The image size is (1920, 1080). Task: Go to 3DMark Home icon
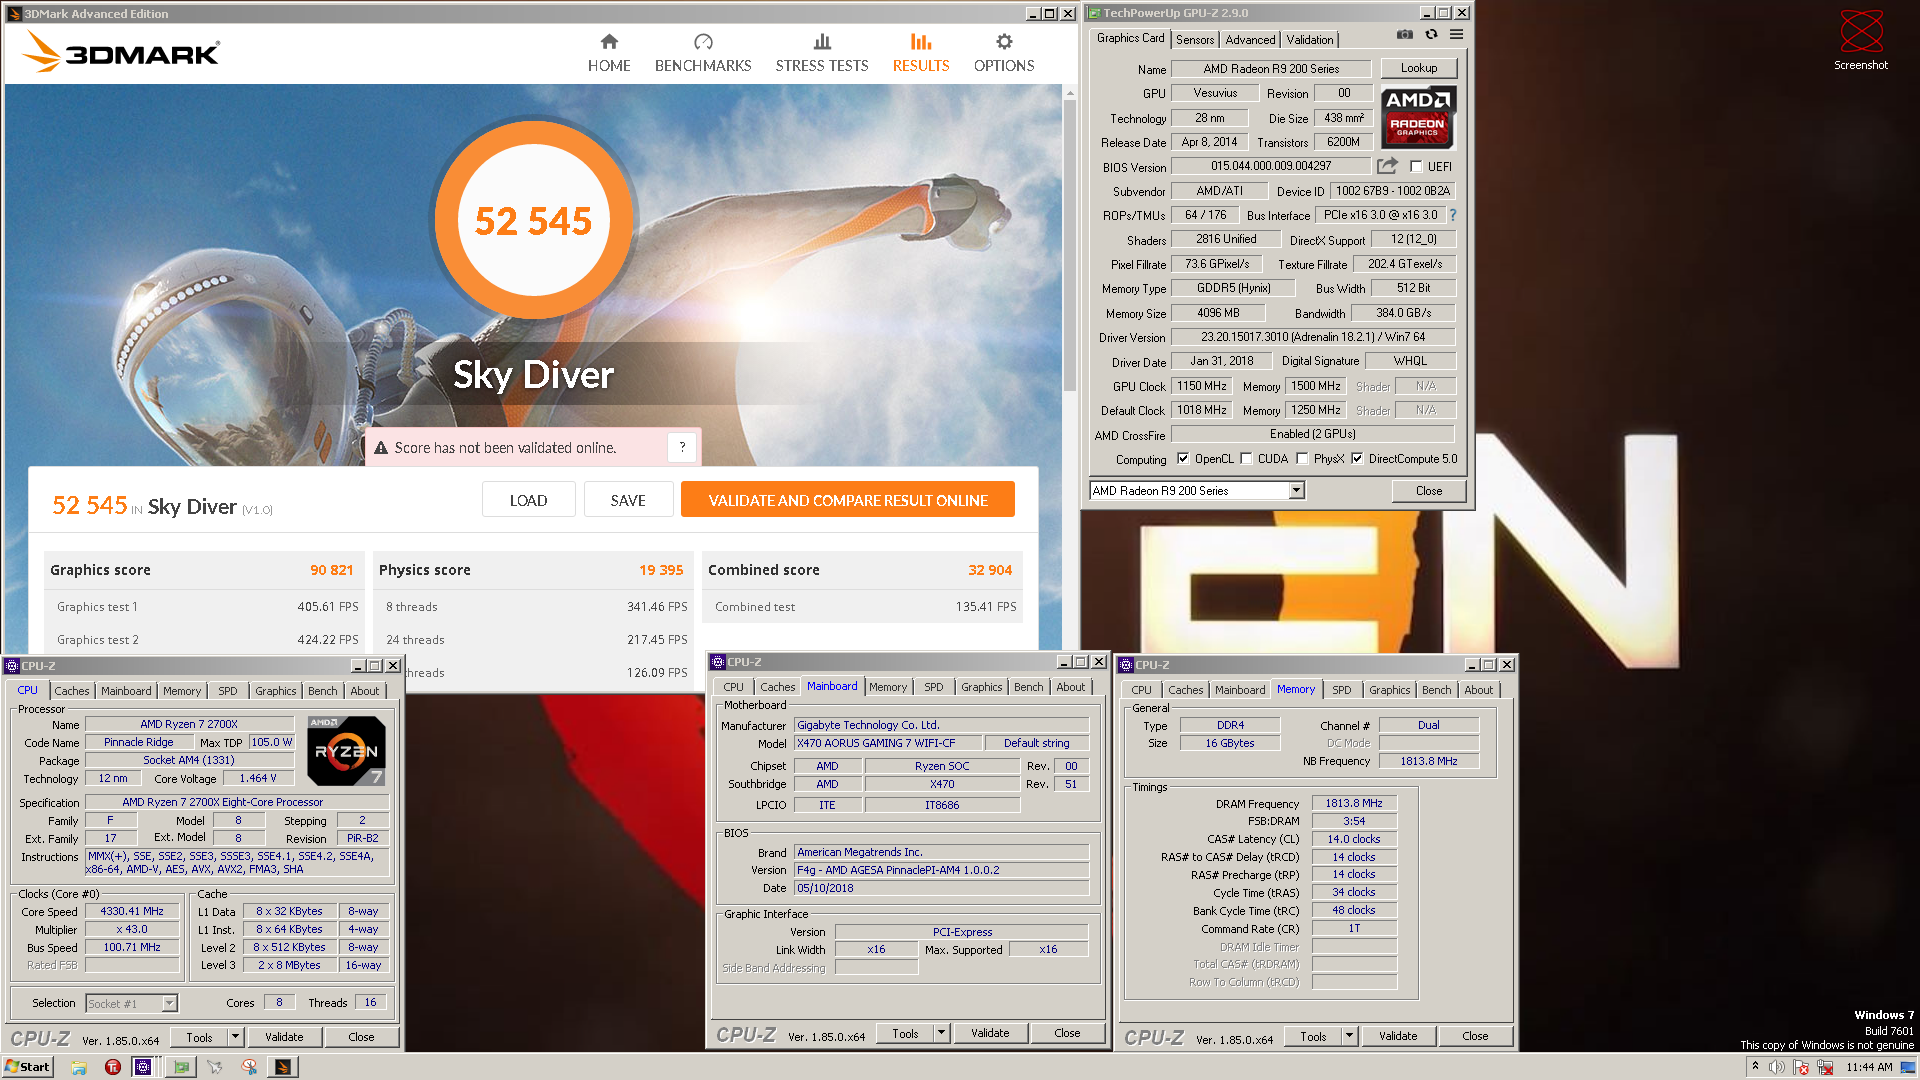(609, 42)
